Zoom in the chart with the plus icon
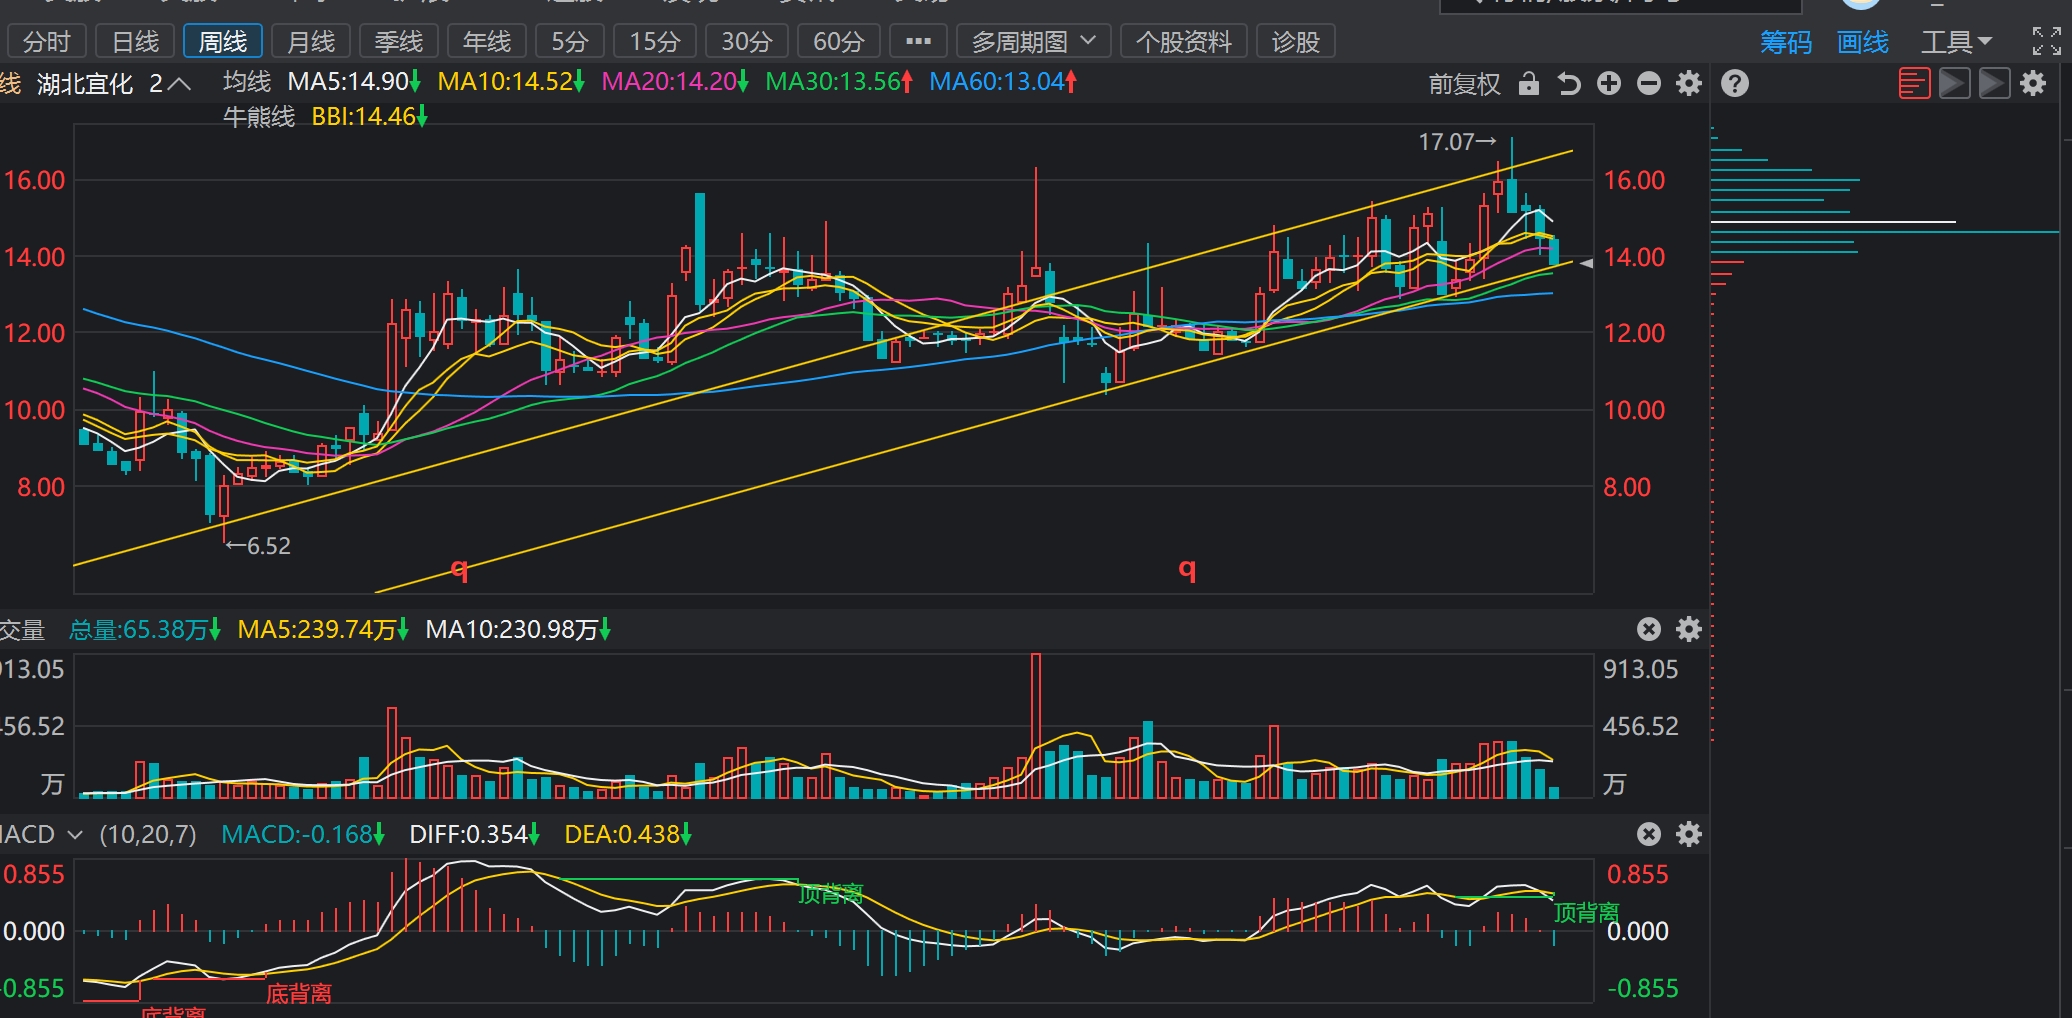2072x1018 pixels. [x=1609, y=83]
